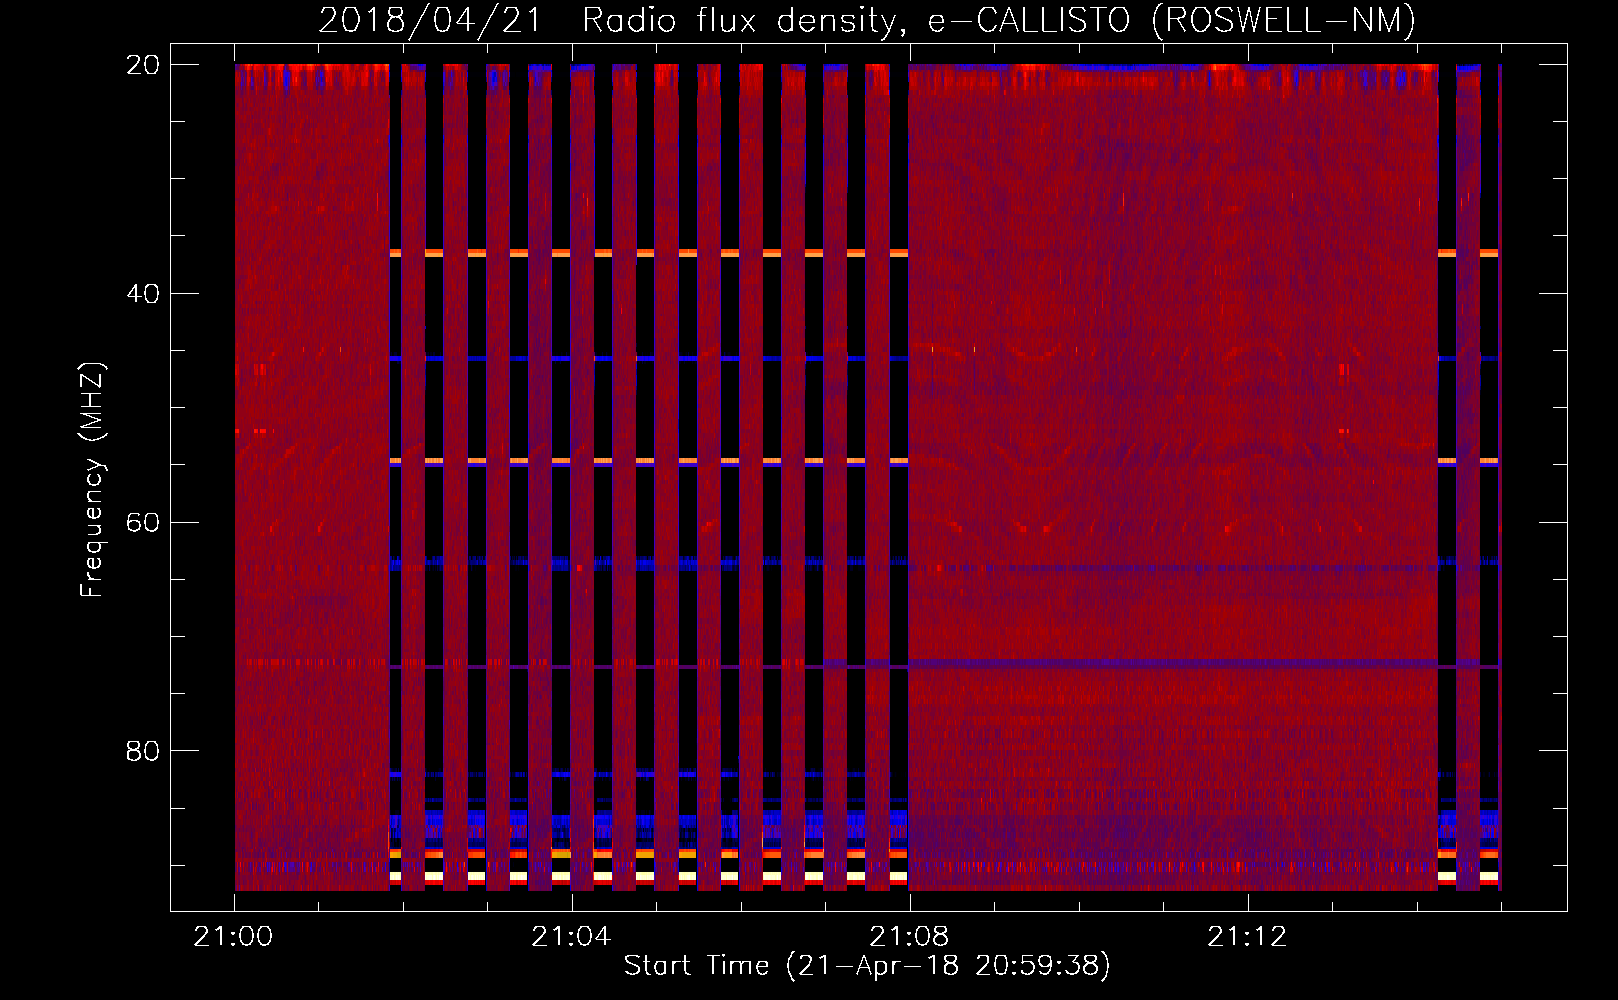Image resolution: width=1618 pixels, height=1000 pixels.
Task: Click the 21:08 time tick label
Action: [x=909, y=937]
